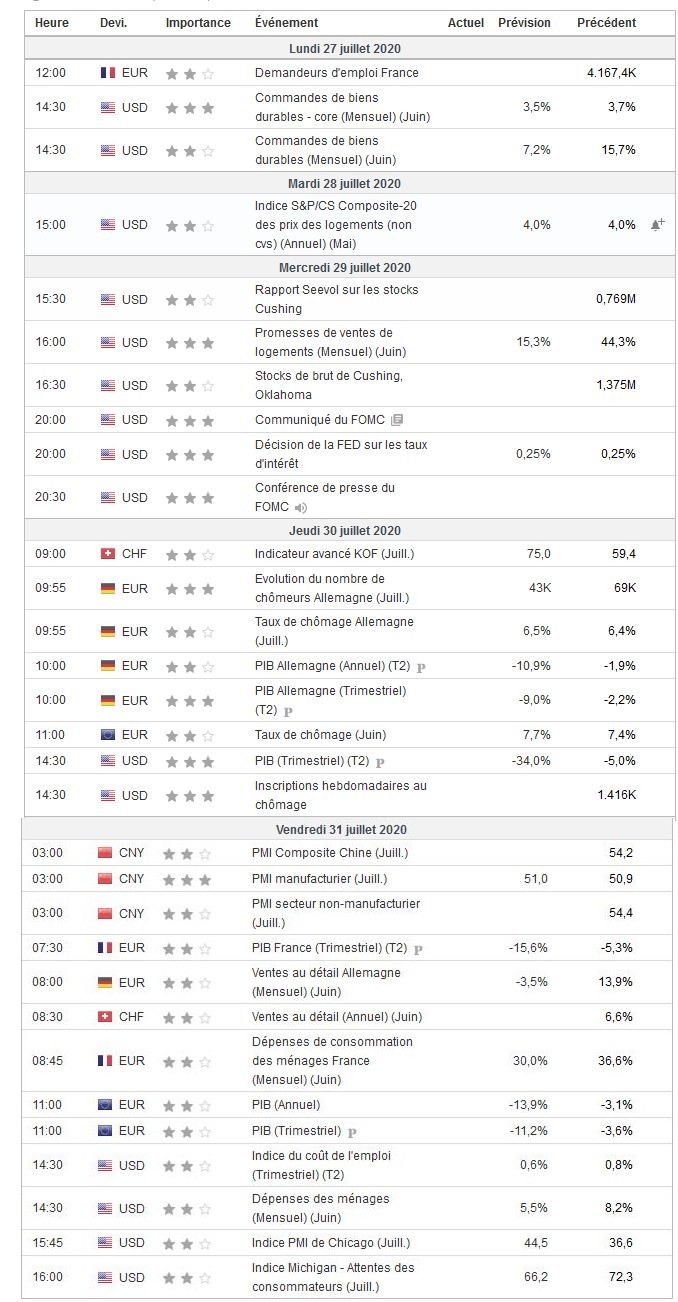This screenshot has width=678, height=1302.
Task: Click the Chinese flag on PMI Composite Chine row
Action: tap(105, 853)
